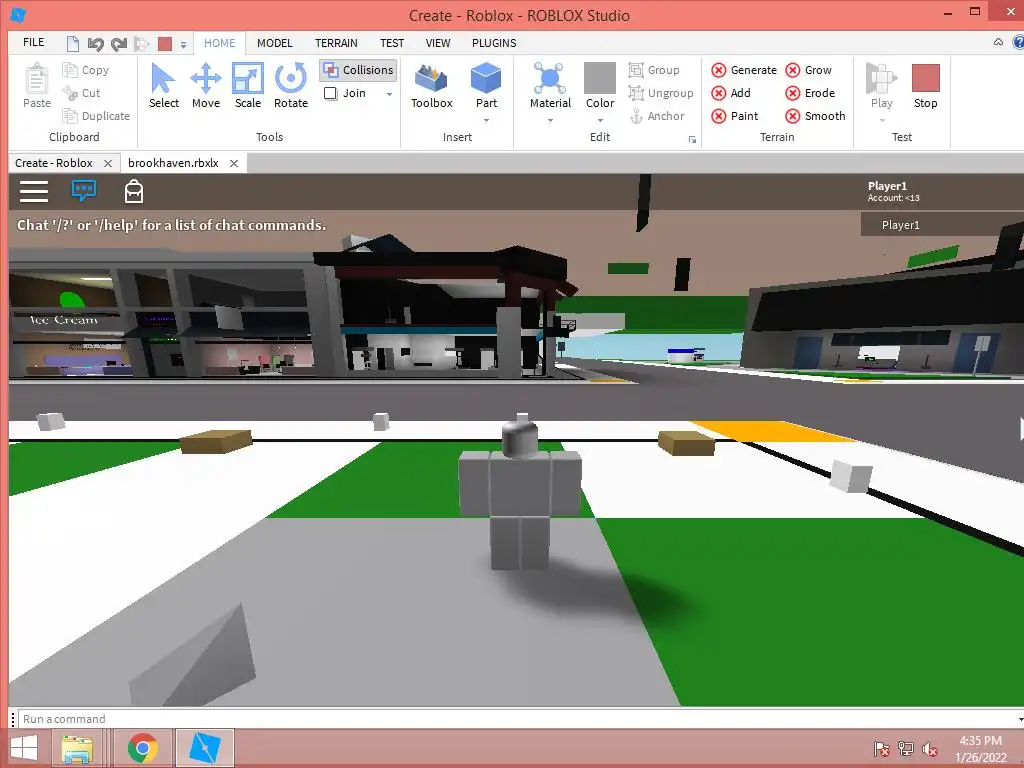Click Generate terrain

[x=744, y=70]
